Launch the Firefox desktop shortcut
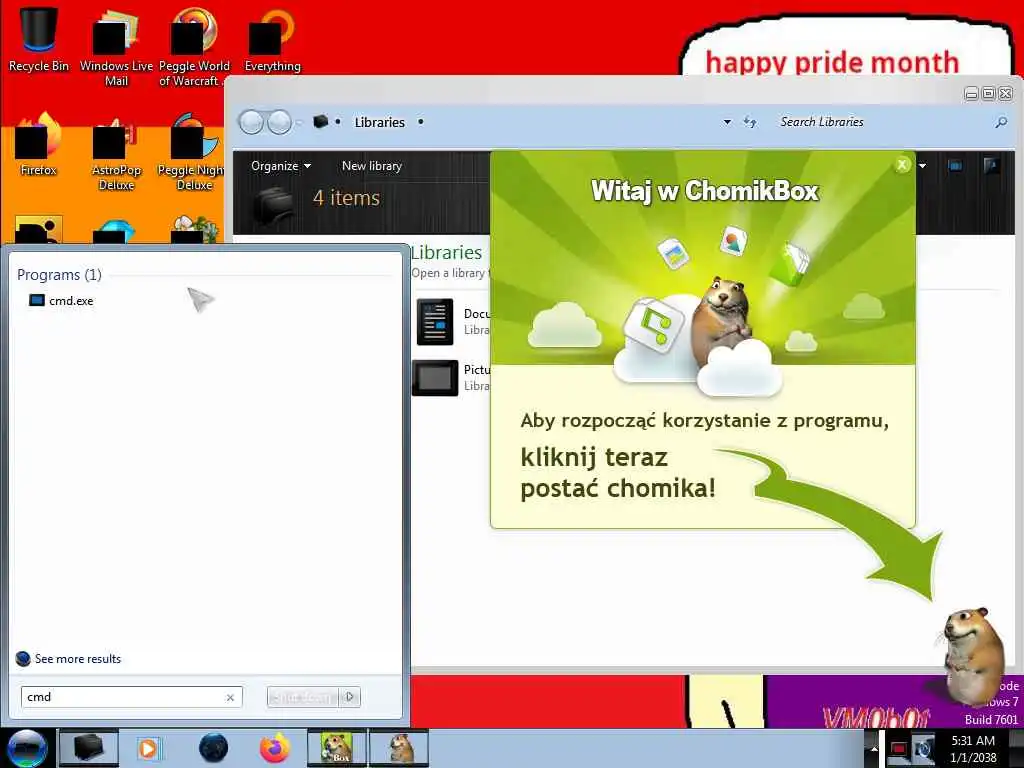This screenshot has width=1024, height=768. click(38, 144)
